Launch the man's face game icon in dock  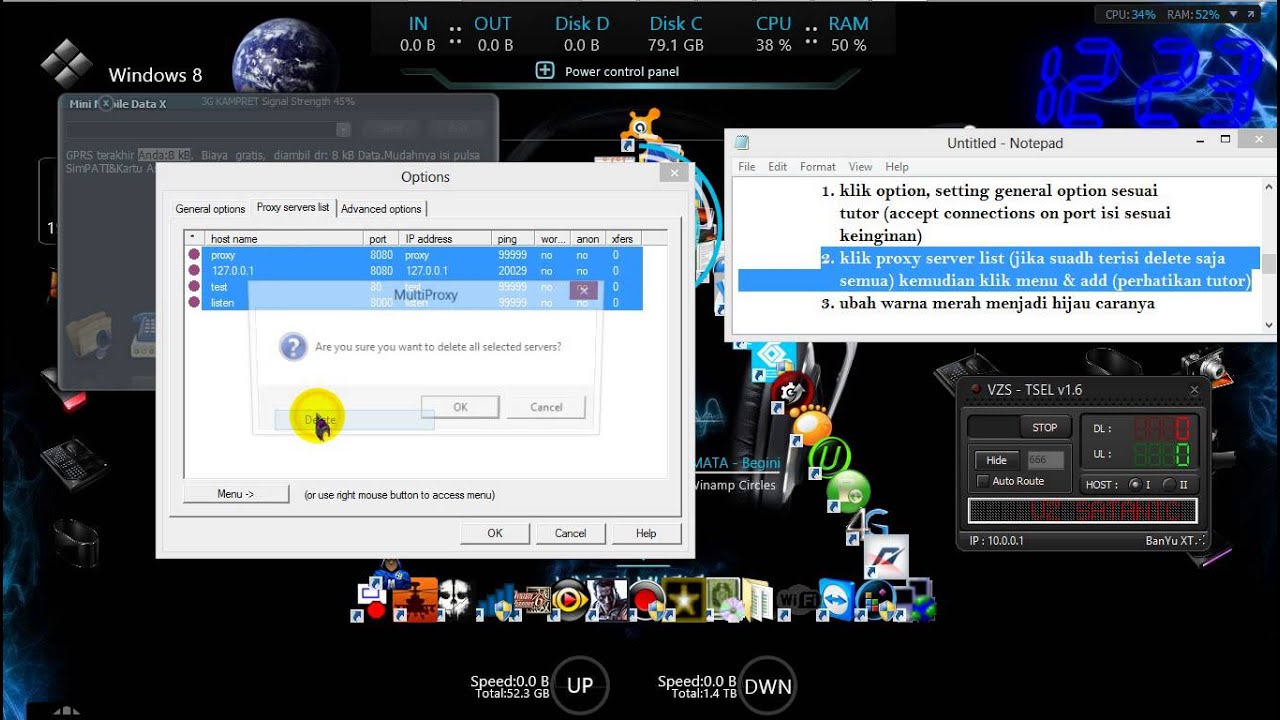pyautogui.click(x=609, y=600)
